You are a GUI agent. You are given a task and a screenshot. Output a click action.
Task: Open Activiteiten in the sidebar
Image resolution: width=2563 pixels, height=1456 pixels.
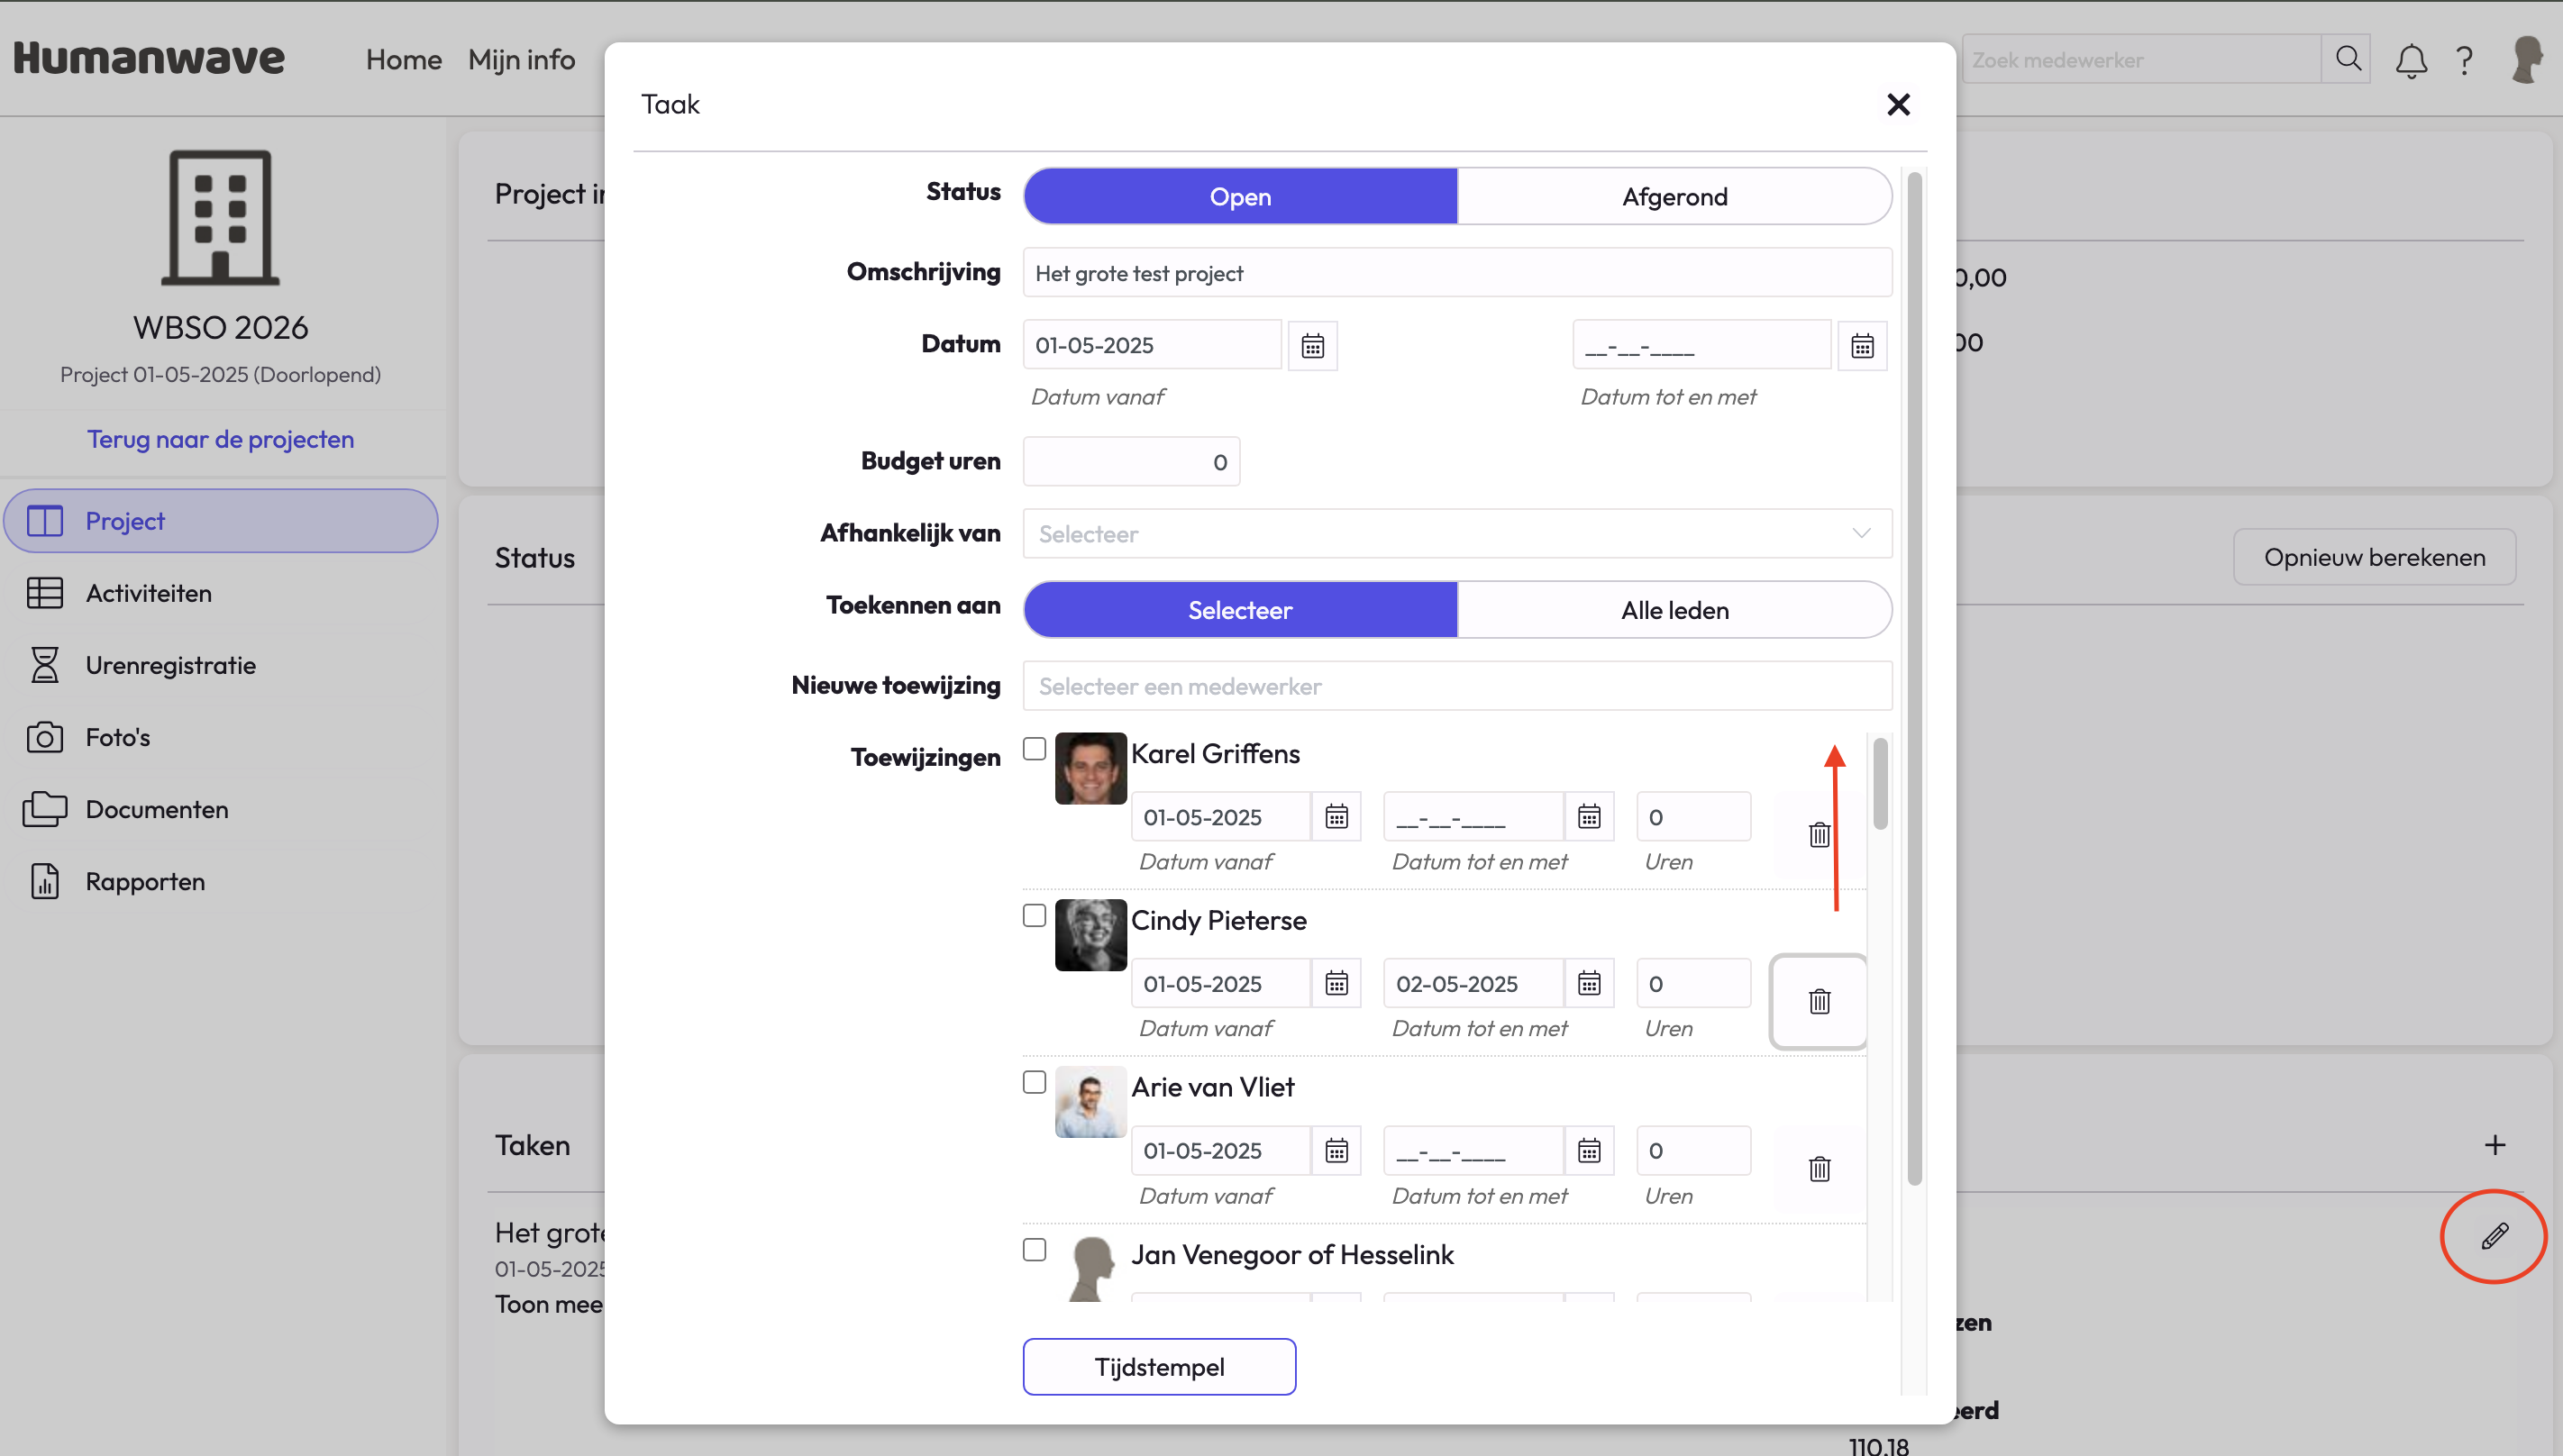[148, 593]
